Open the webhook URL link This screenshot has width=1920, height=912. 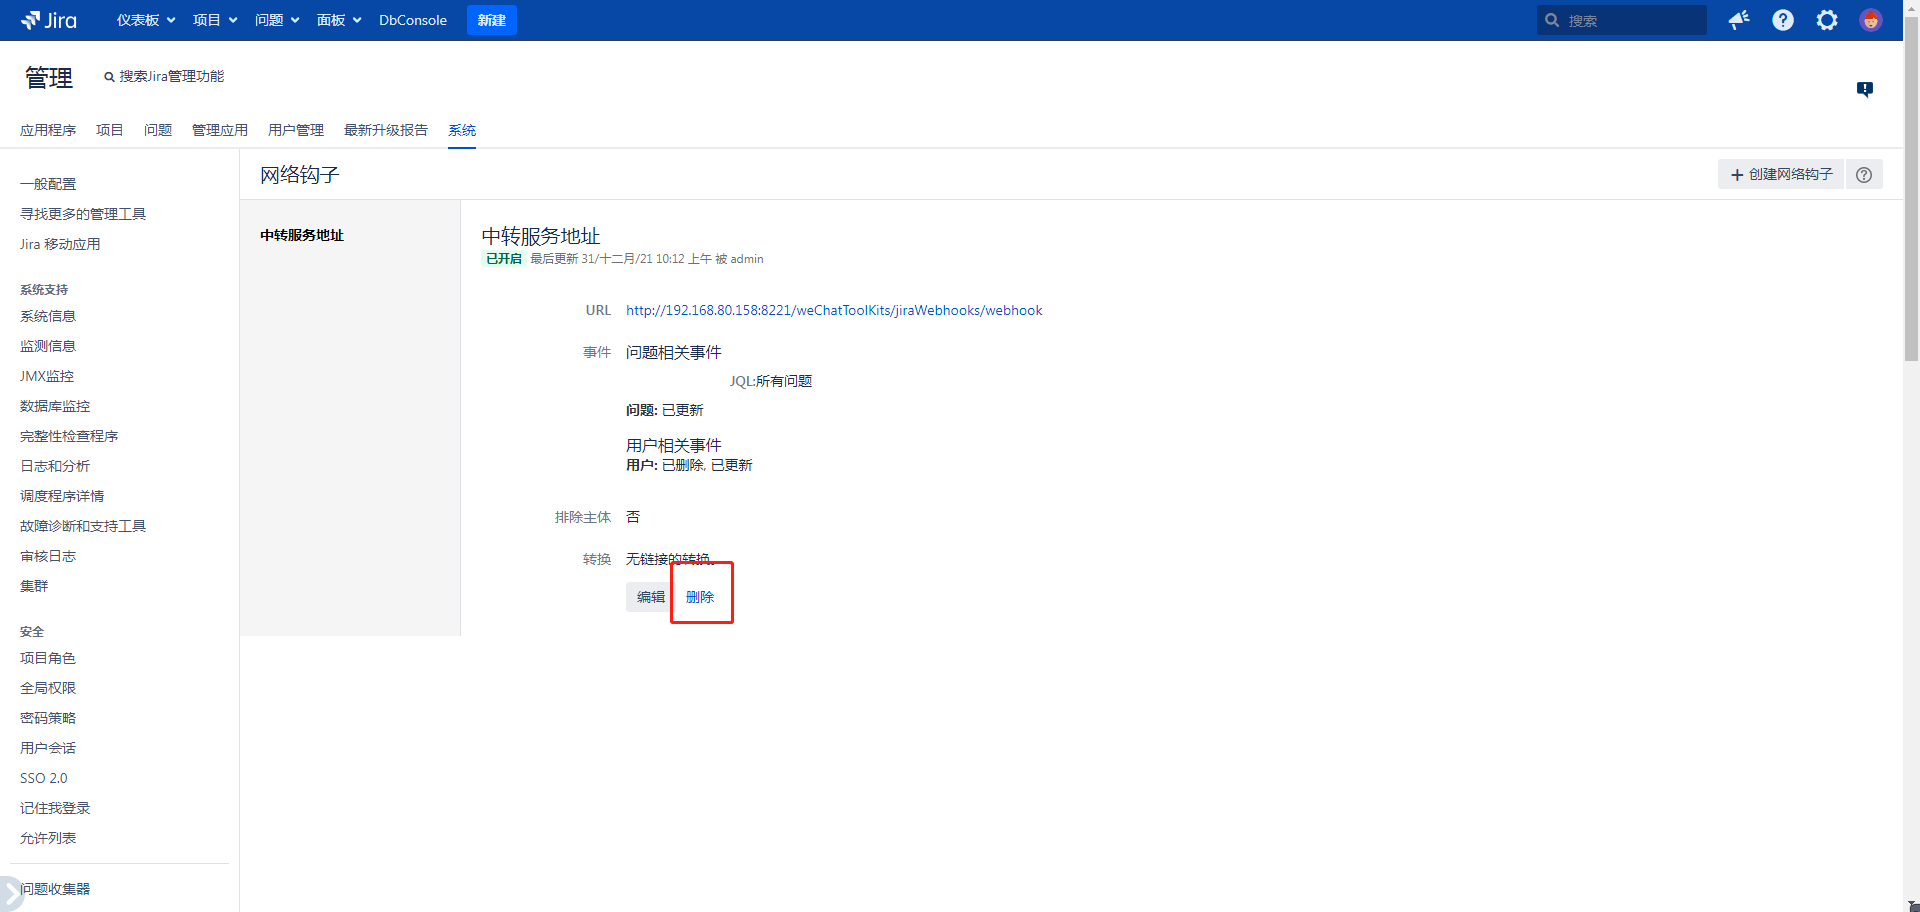coord(834,311)
